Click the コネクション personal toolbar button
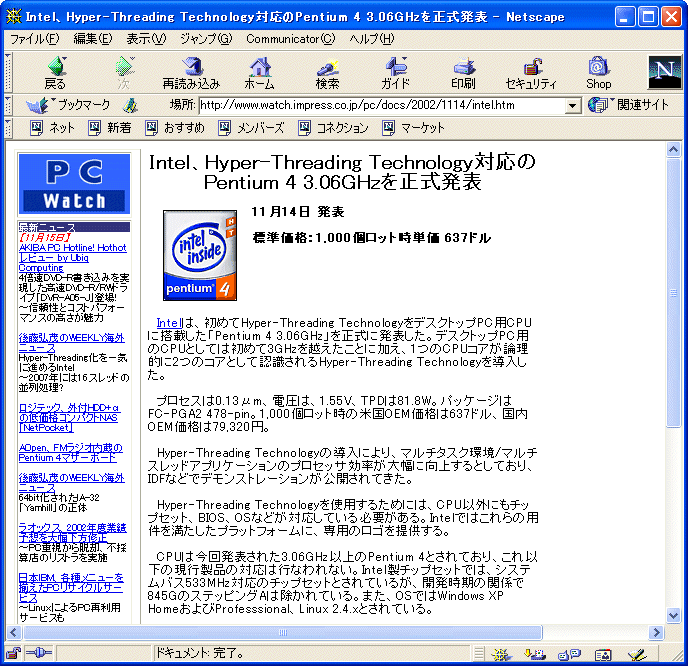 tap(333, 128)
